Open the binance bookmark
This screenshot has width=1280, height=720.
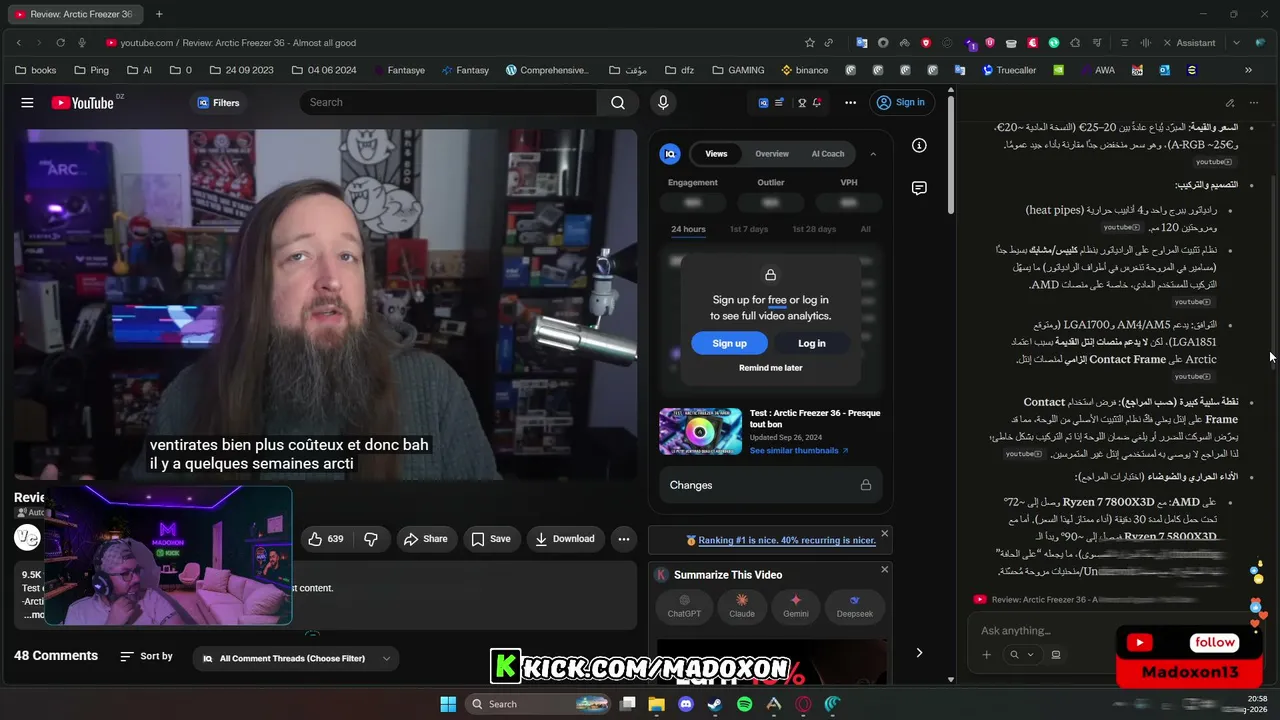(804, 70)
